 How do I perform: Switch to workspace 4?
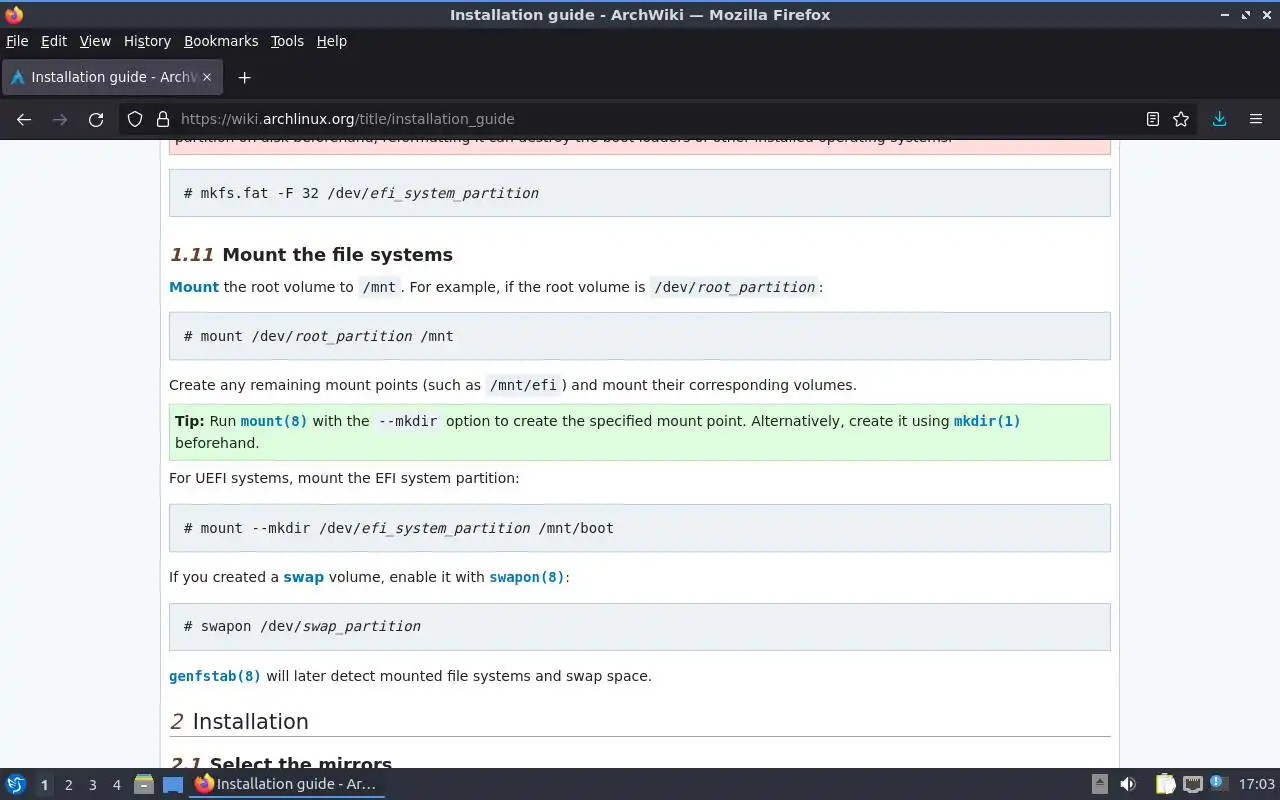tap(116, 785)
